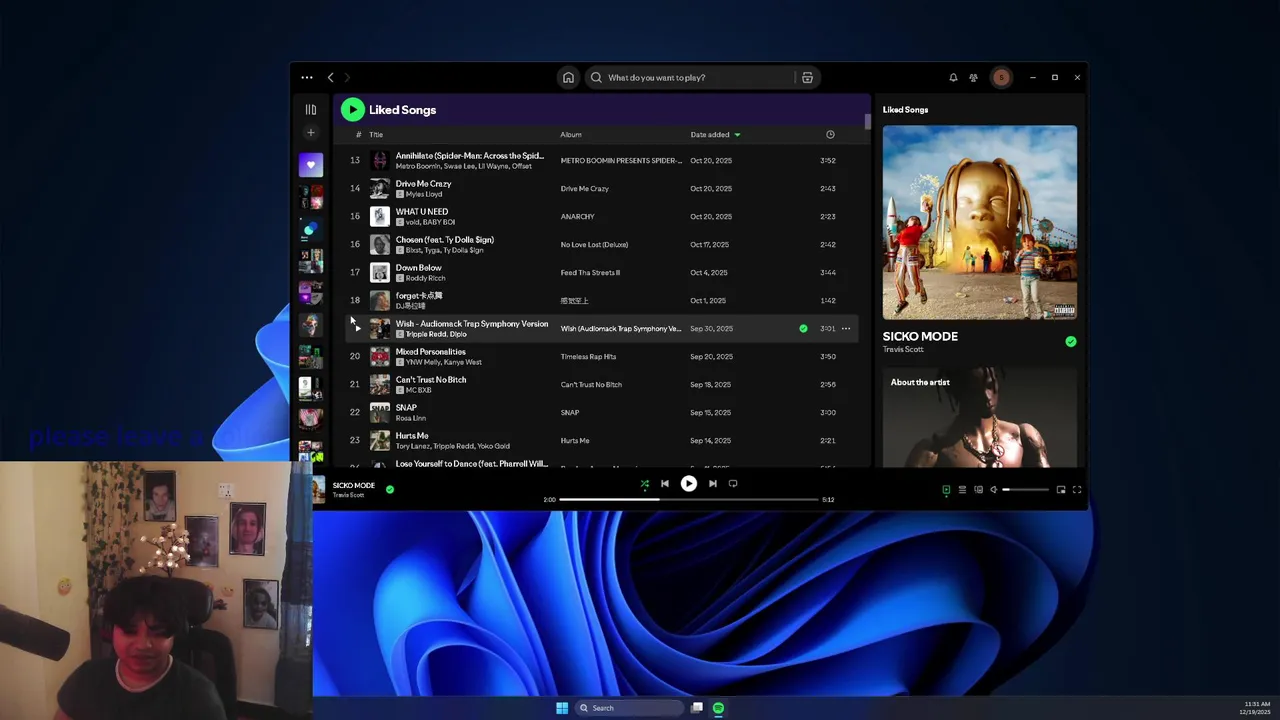1280x720 pixels.
Task: Open artist link Roddy Ricch
Action: click(x=425, y=278)
